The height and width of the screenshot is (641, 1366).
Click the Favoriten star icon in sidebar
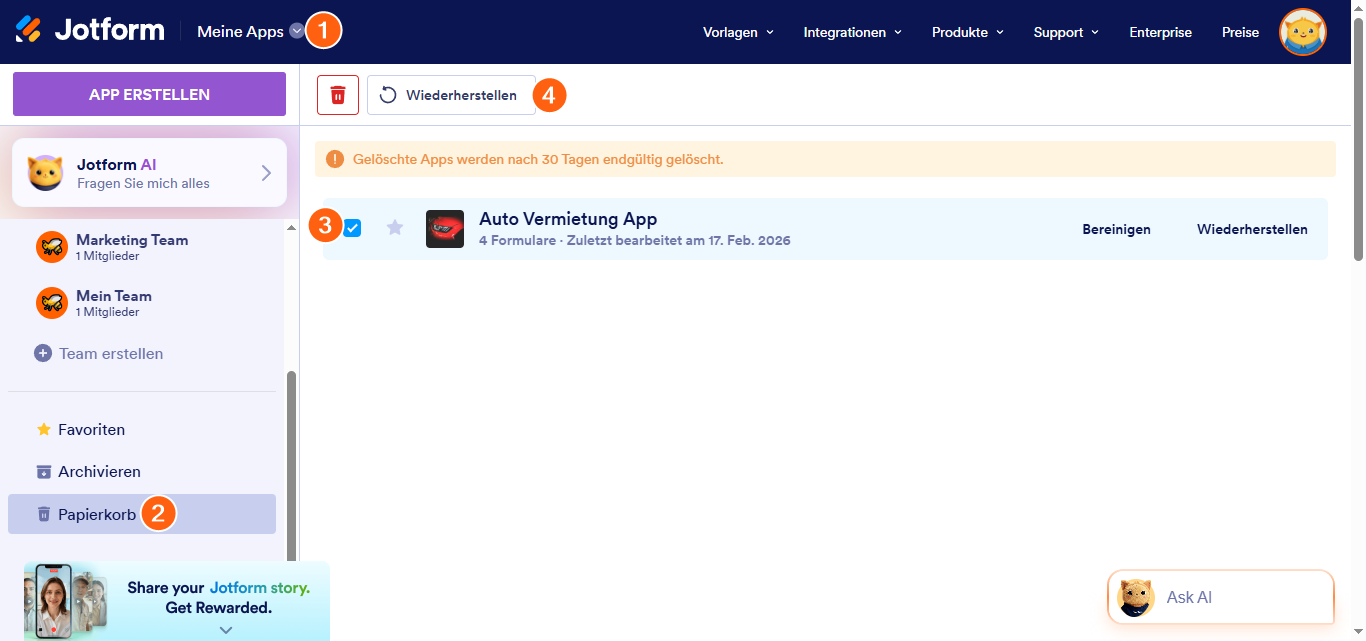(x=43, y=429)
